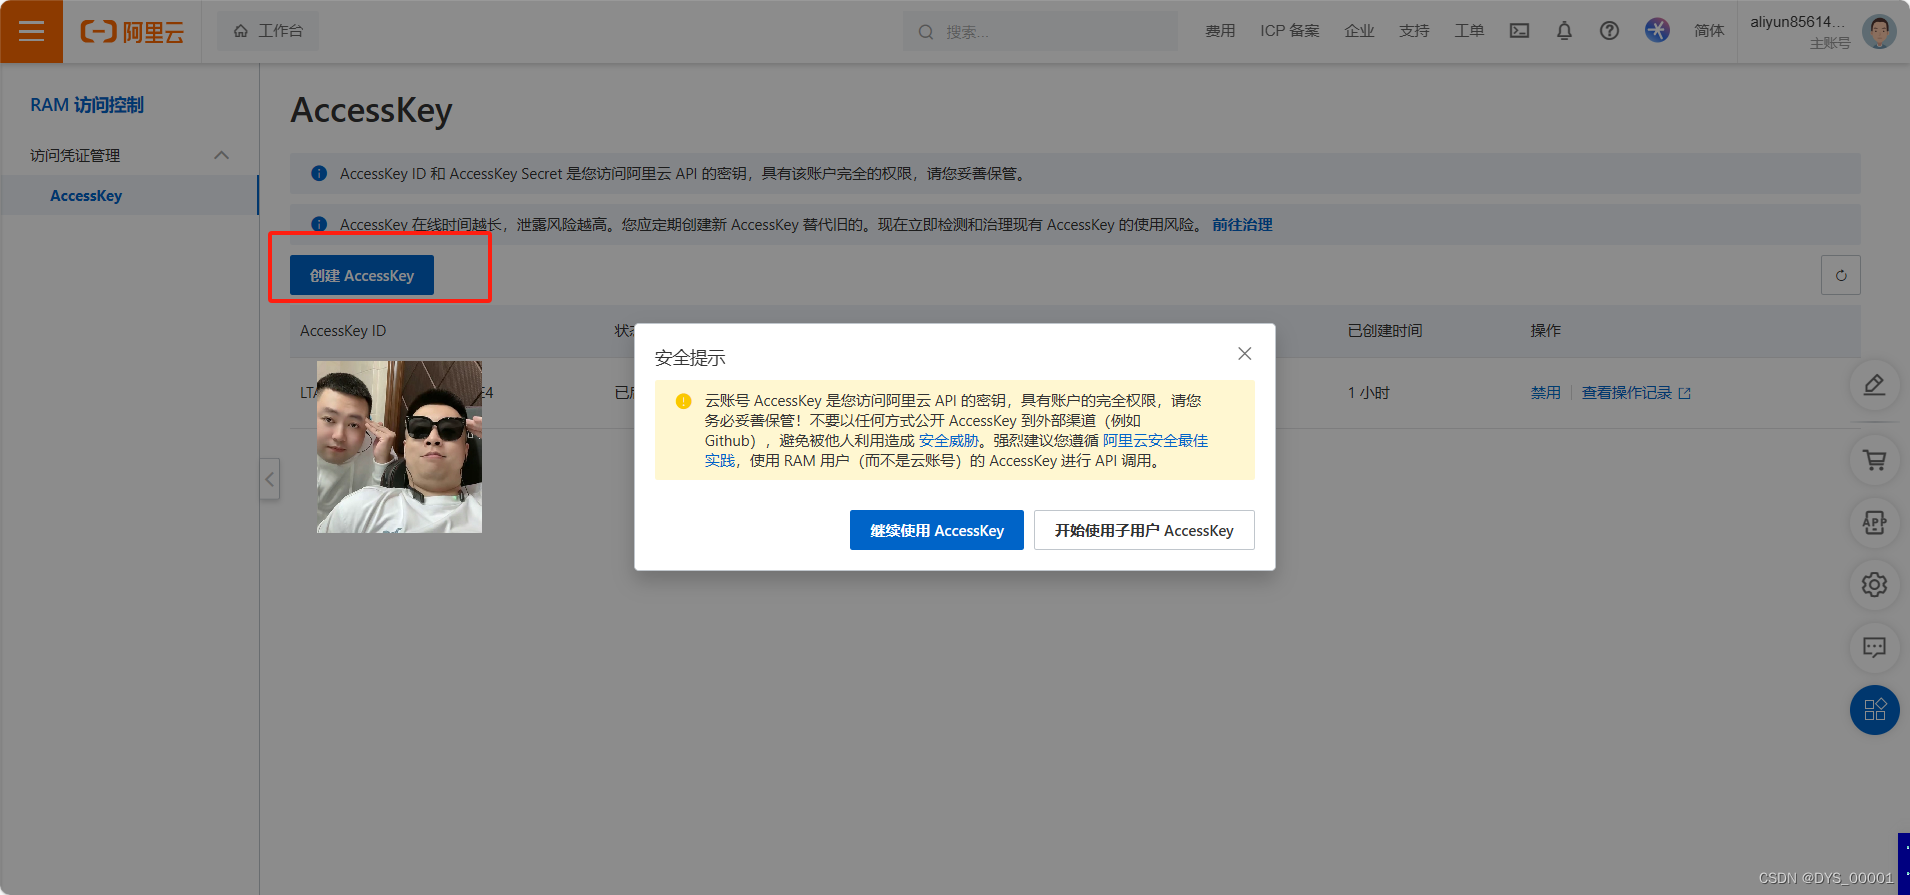Open the user avatar in top bar
Image resolution: width=1910 pixels, height=895 pixels.
(x=1879, y=31)
